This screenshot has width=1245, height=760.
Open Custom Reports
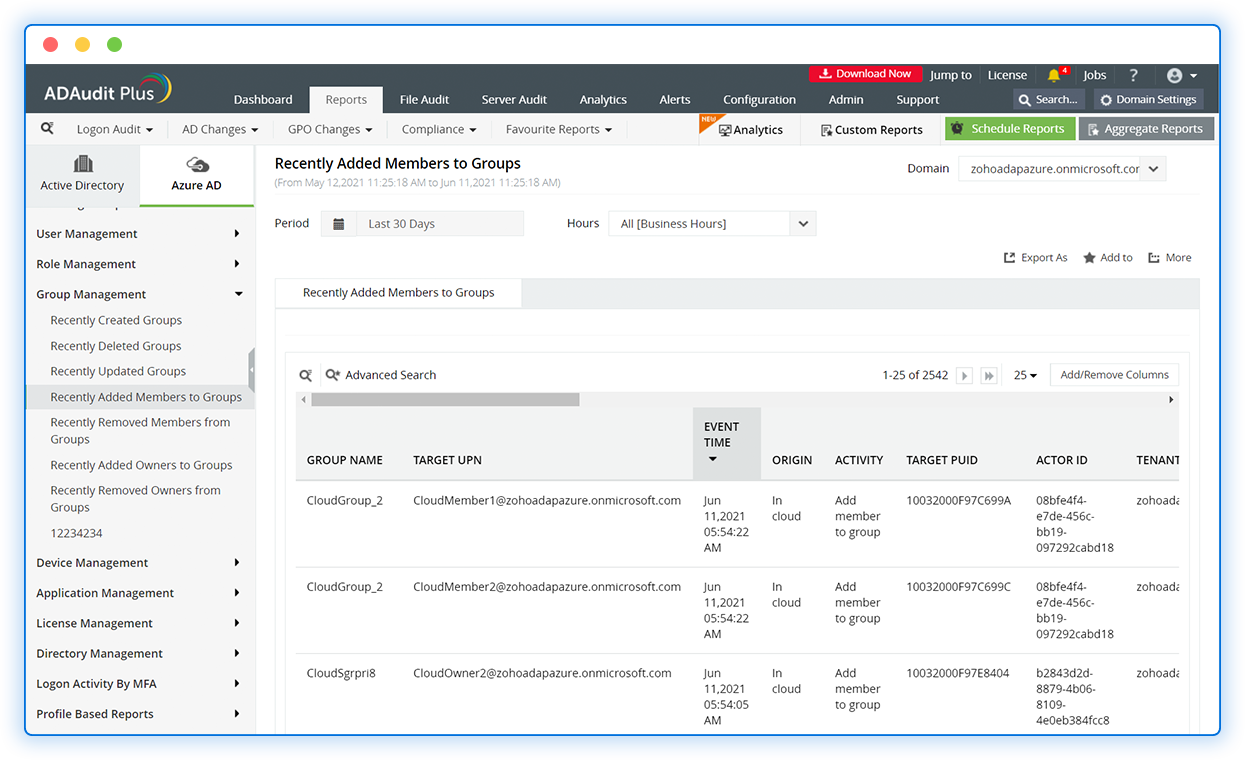[871, 129]
